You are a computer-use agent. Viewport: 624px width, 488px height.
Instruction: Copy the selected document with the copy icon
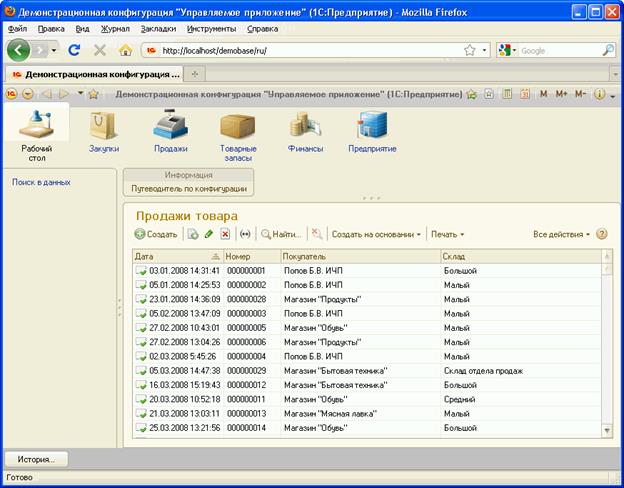tap(193, 234)
